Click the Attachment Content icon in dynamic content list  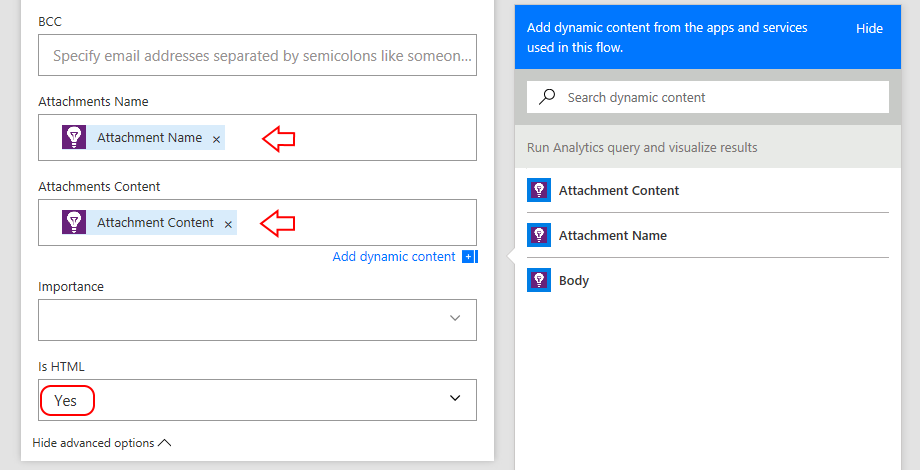click(539, 190)
